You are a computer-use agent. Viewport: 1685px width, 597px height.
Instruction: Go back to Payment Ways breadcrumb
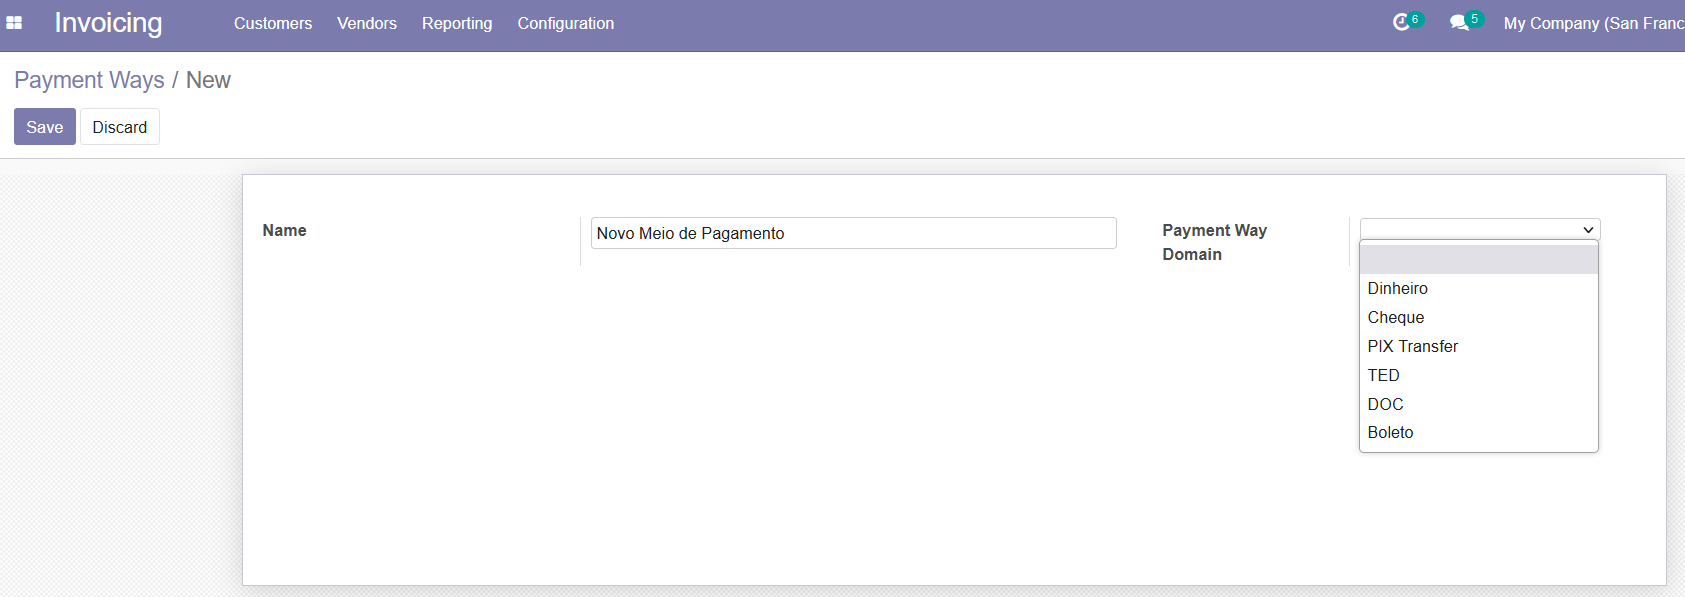point(89,80)
